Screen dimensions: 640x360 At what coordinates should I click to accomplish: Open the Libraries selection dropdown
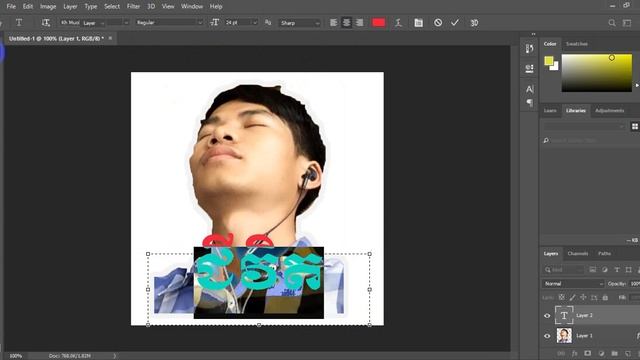click(x=584, y=127)
